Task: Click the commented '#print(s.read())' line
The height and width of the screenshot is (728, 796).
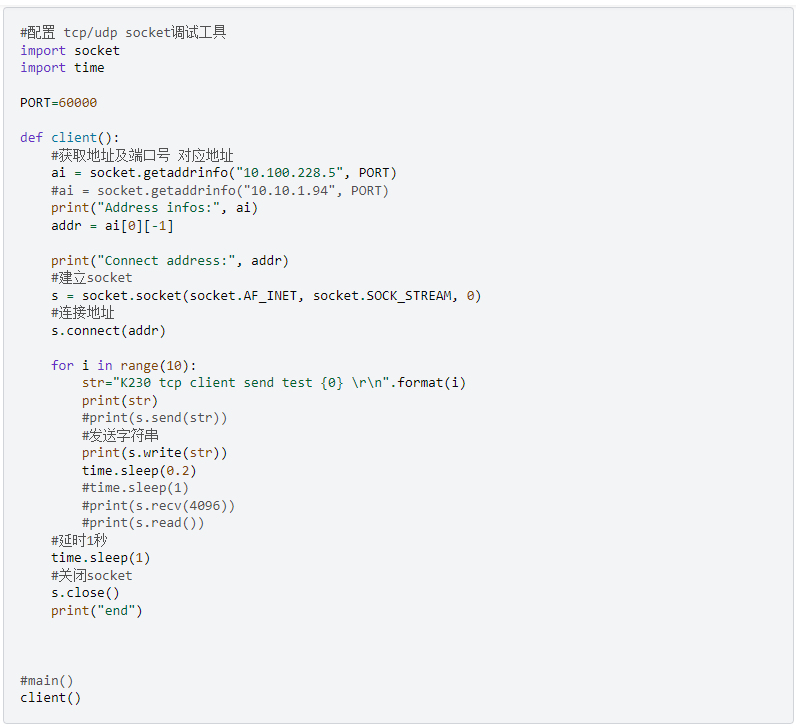Action: [143, 523]
